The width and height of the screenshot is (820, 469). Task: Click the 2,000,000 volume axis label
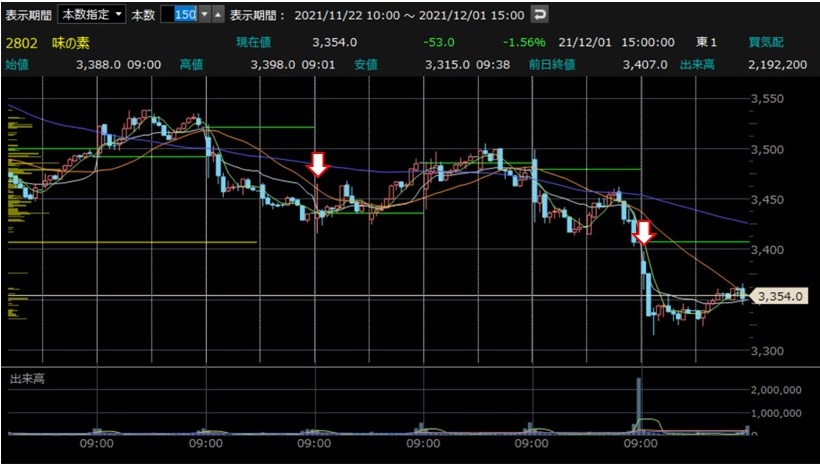[x=776, y=390]
